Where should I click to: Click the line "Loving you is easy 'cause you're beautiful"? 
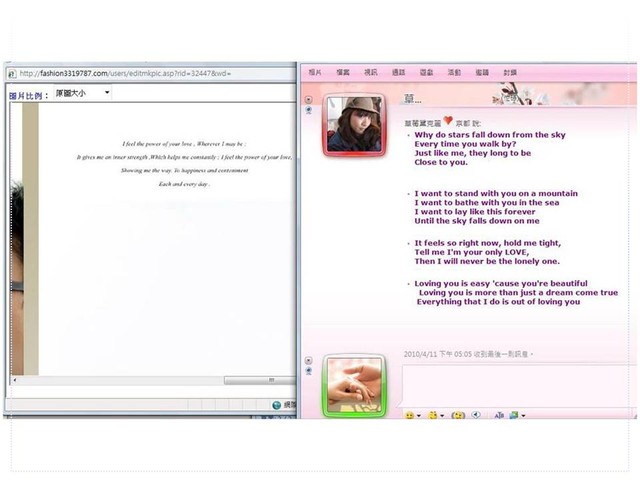pyautogui.click(x=501, y=283)
